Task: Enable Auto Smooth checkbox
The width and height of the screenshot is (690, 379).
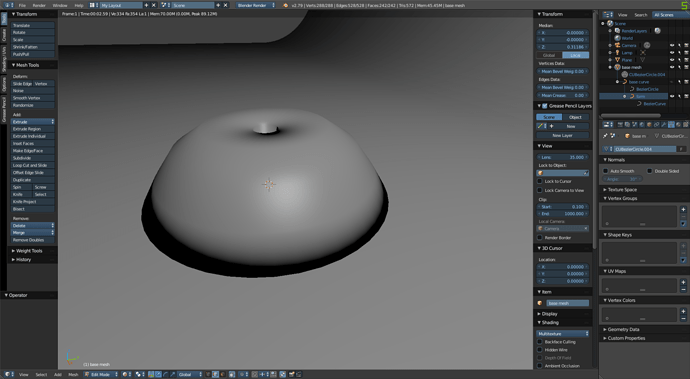Action: click(606, 171)
